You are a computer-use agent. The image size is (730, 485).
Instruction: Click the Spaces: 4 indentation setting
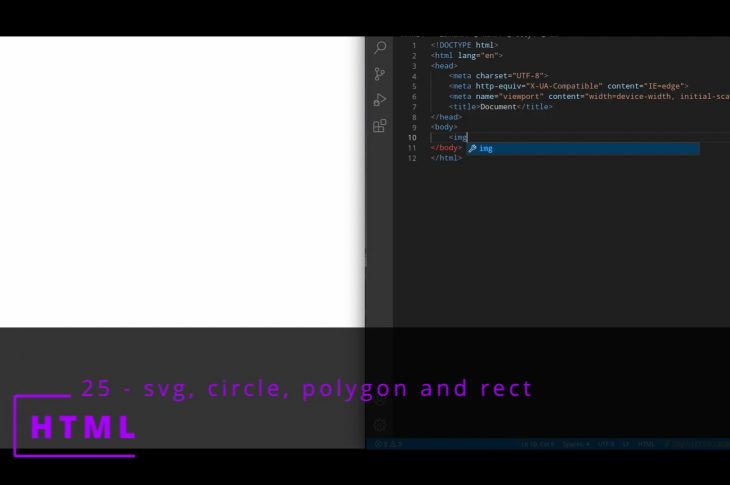pos(576,443)
